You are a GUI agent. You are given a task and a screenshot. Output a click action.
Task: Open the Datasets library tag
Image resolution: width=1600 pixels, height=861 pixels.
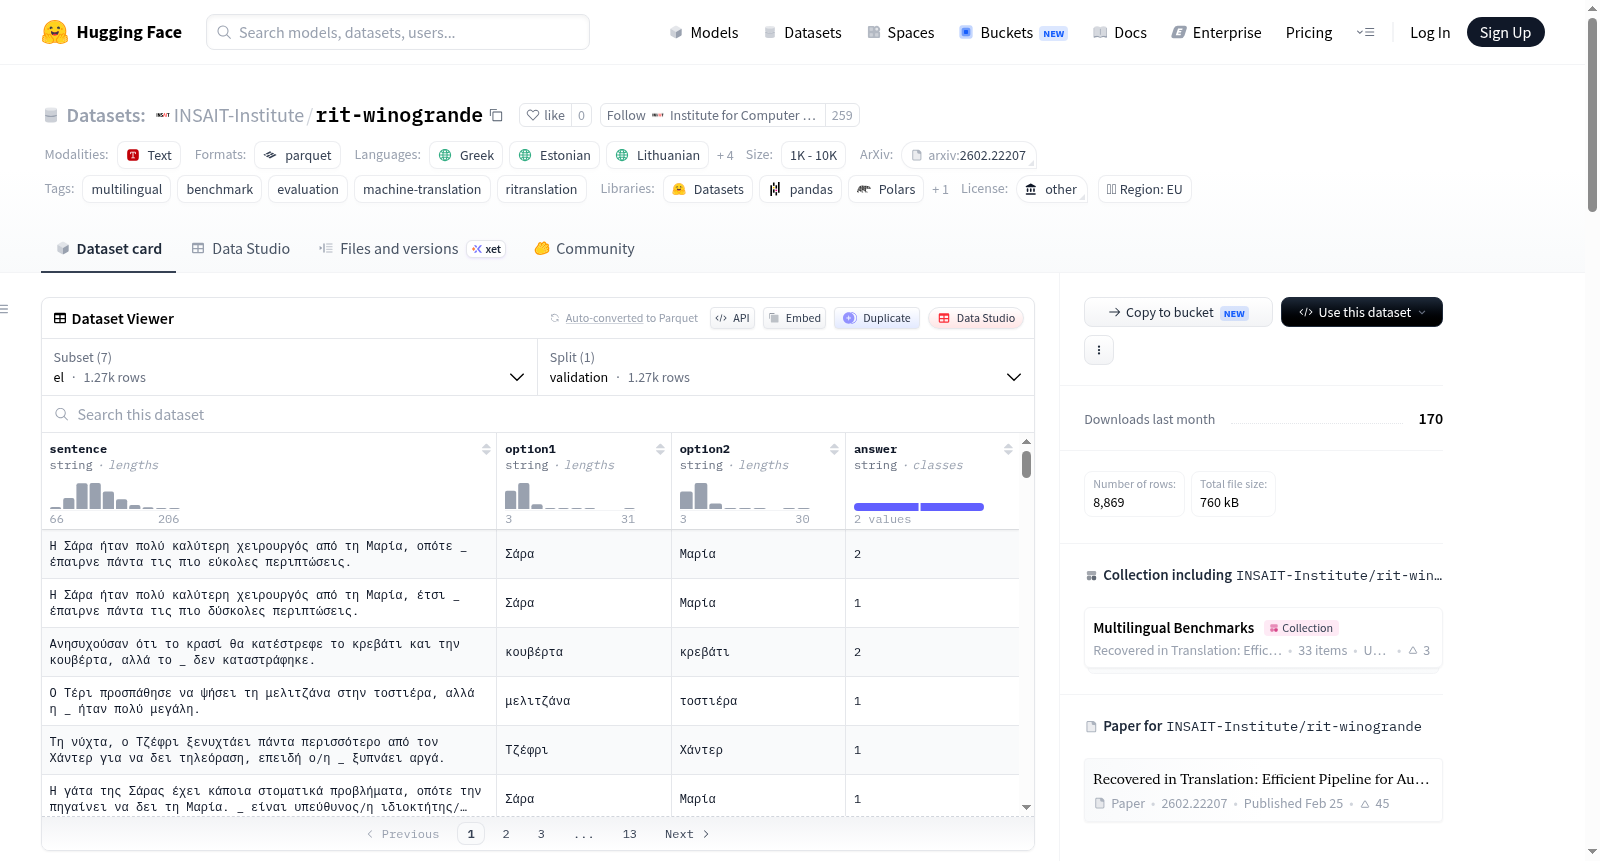point(708,189)
